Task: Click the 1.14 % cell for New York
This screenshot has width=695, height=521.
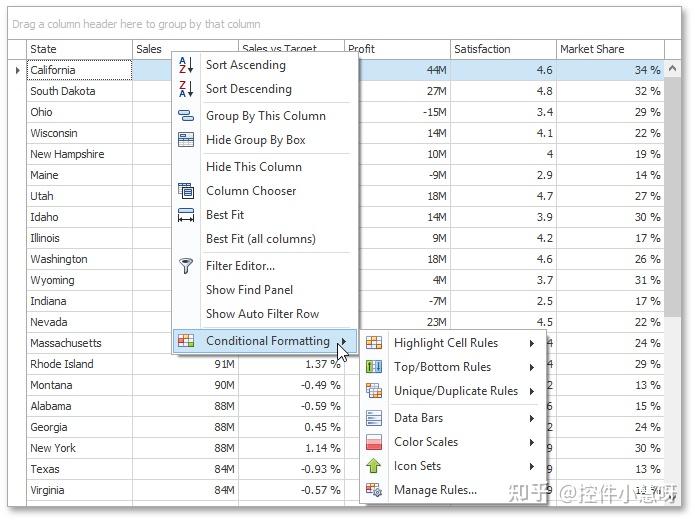Action: (291, 448)
